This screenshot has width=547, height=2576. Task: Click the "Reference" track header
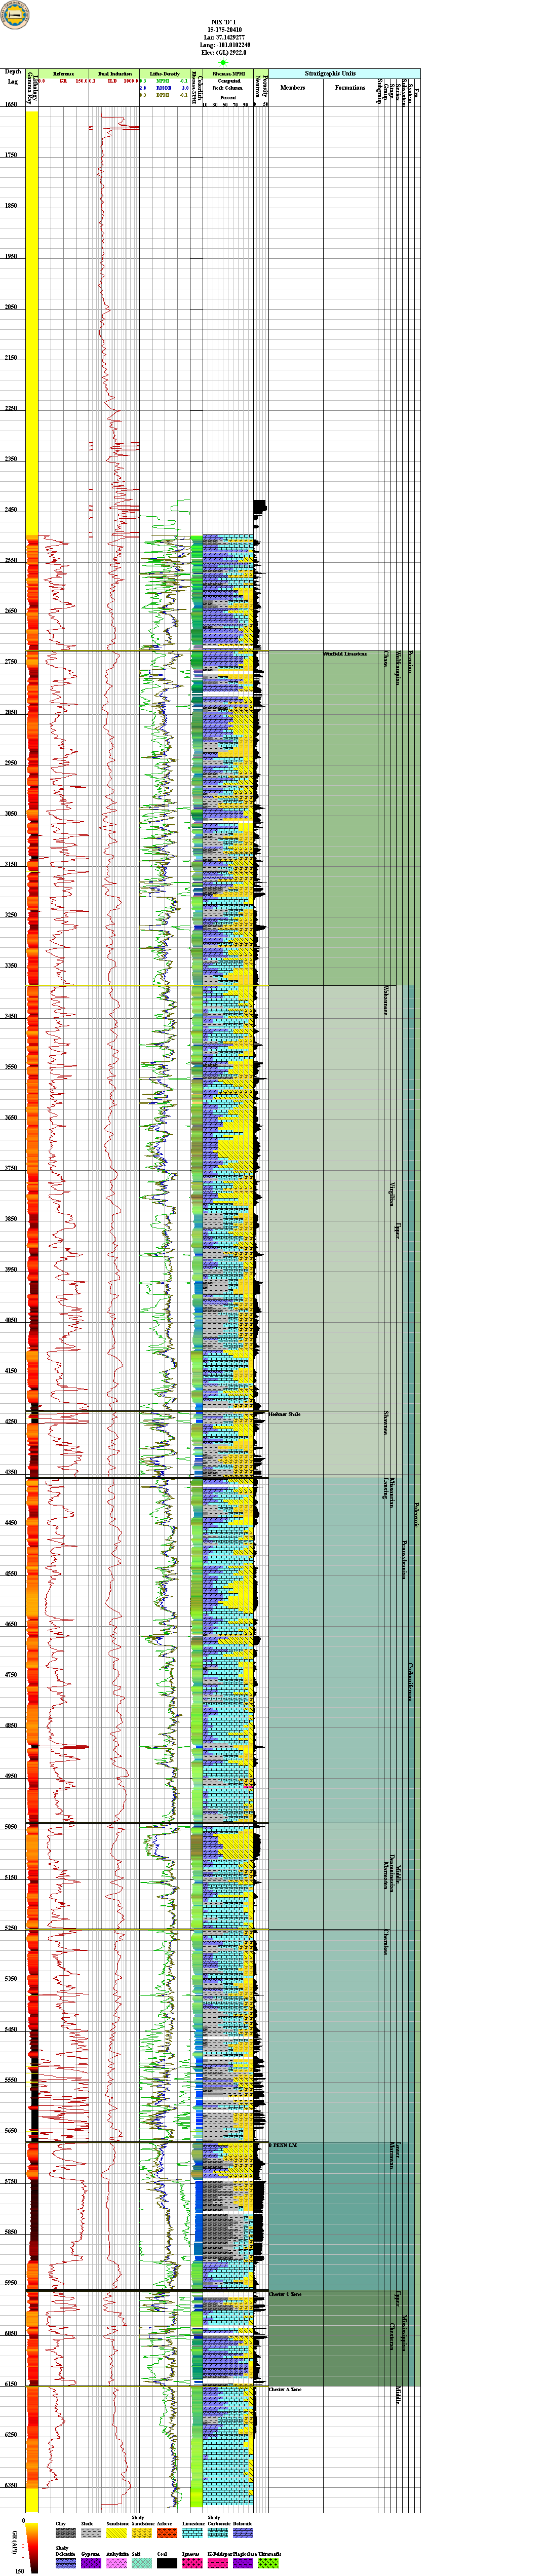pos(63,74)
